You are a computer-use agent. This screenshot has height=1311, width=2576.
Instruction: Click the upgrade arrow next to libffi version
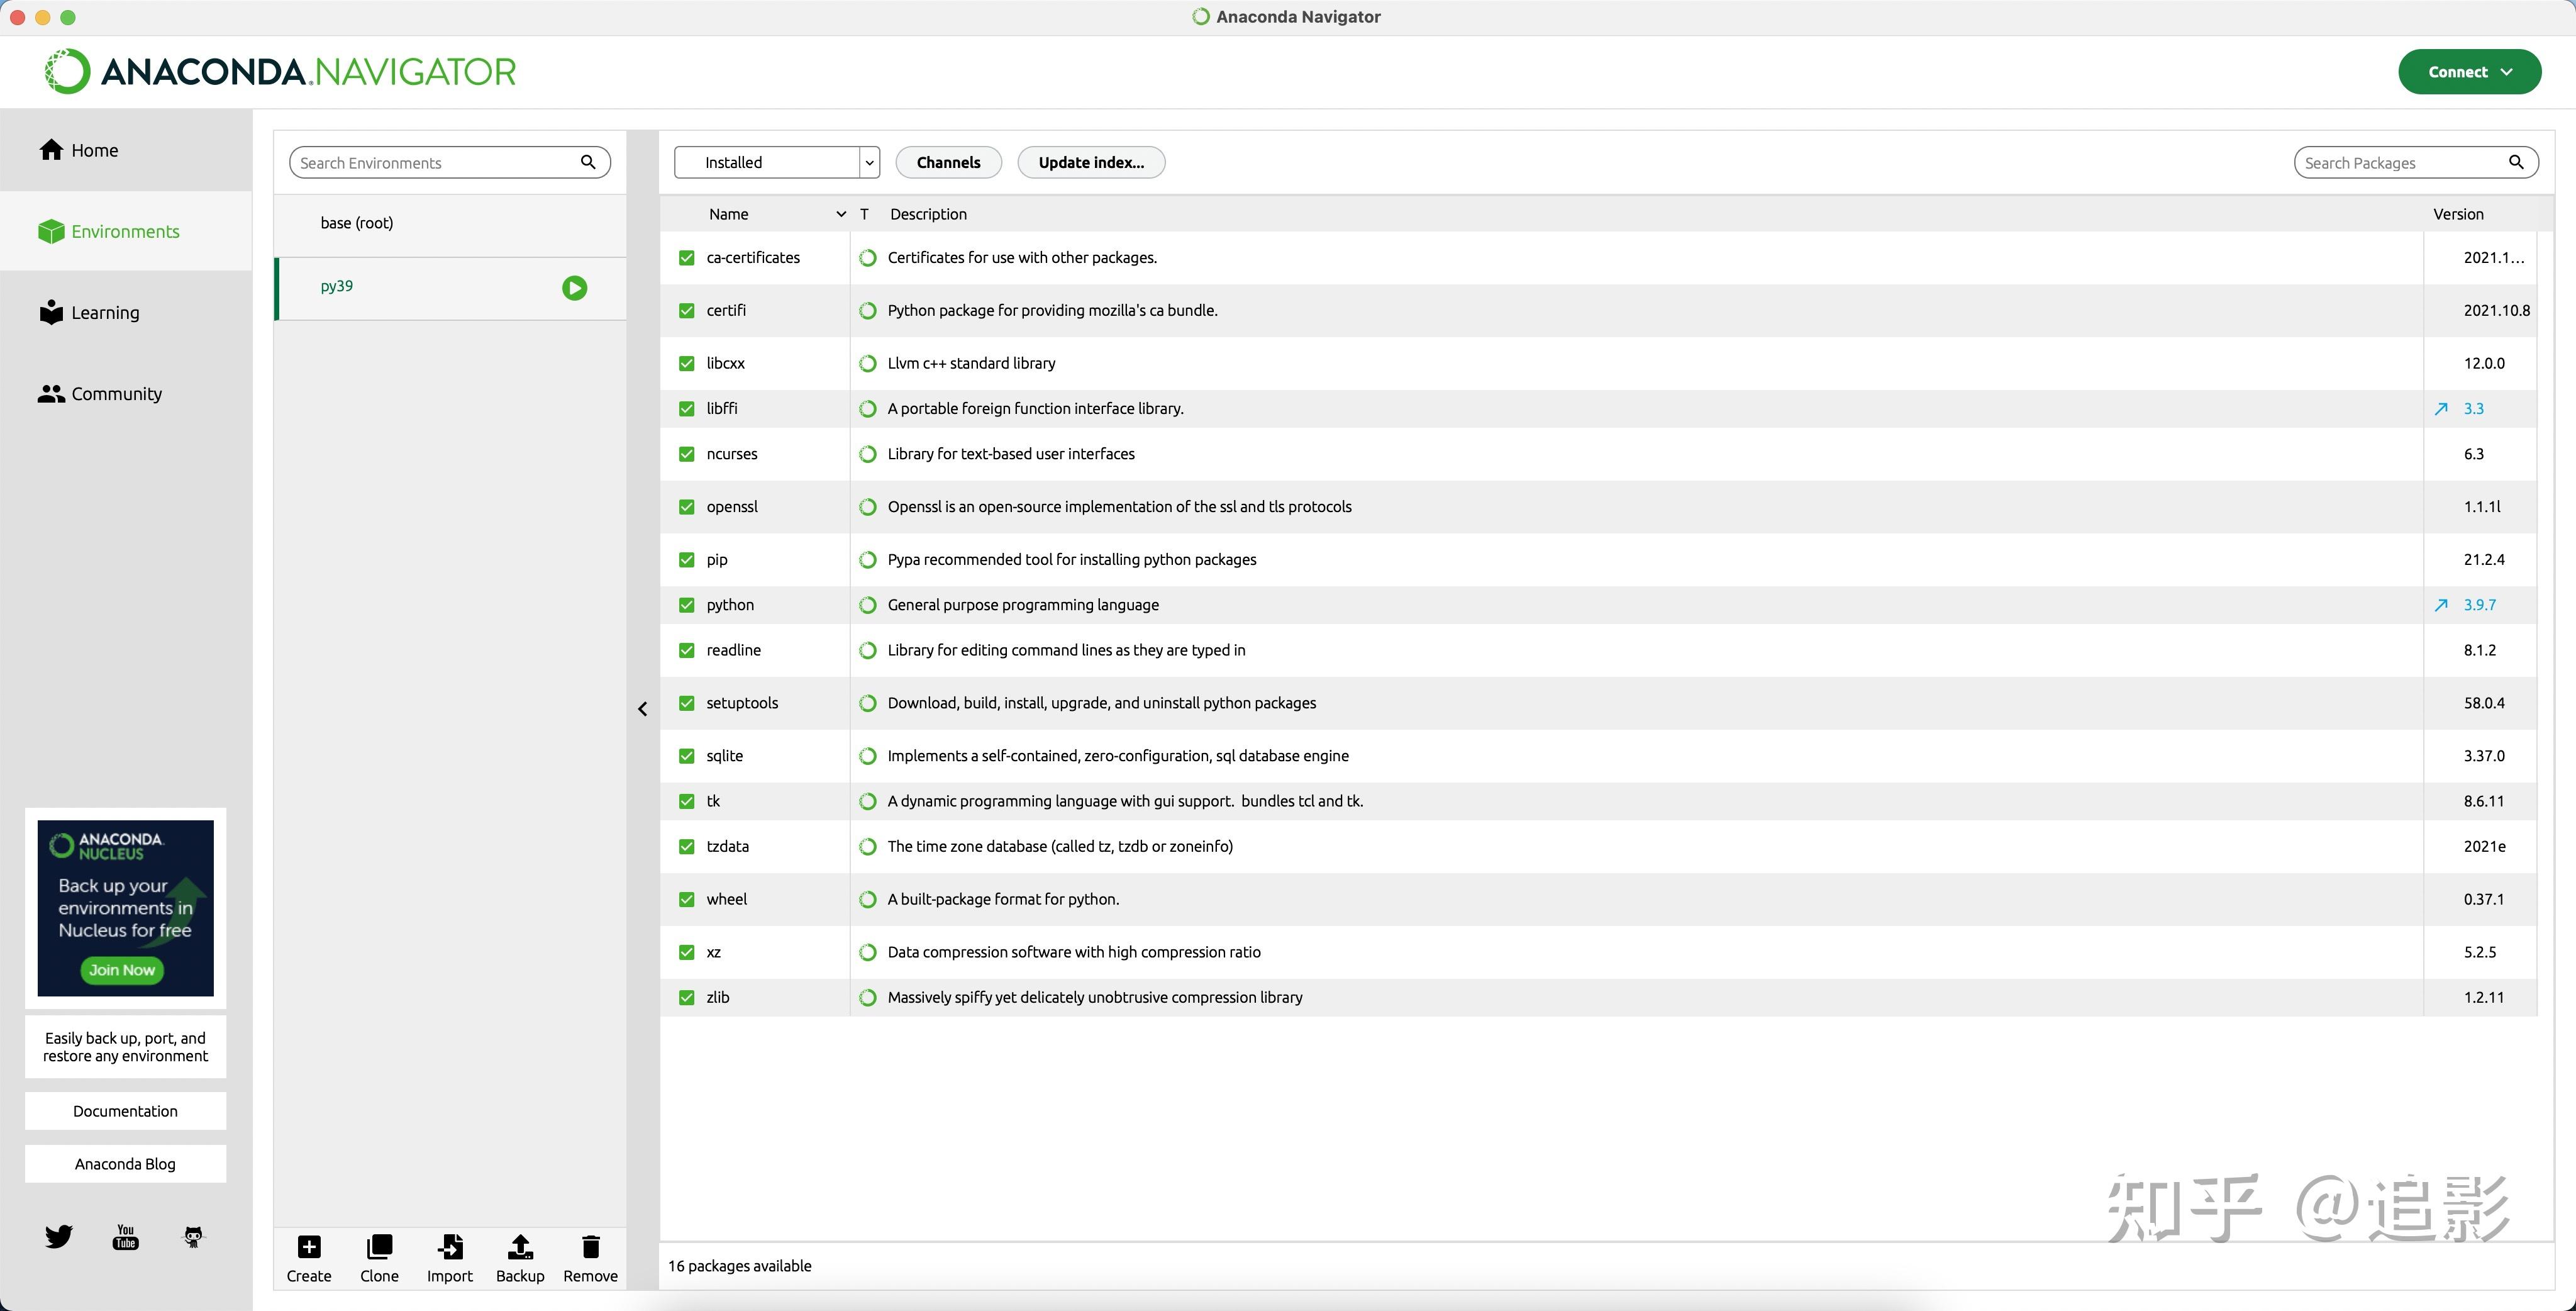click(x=2441, y=408)
